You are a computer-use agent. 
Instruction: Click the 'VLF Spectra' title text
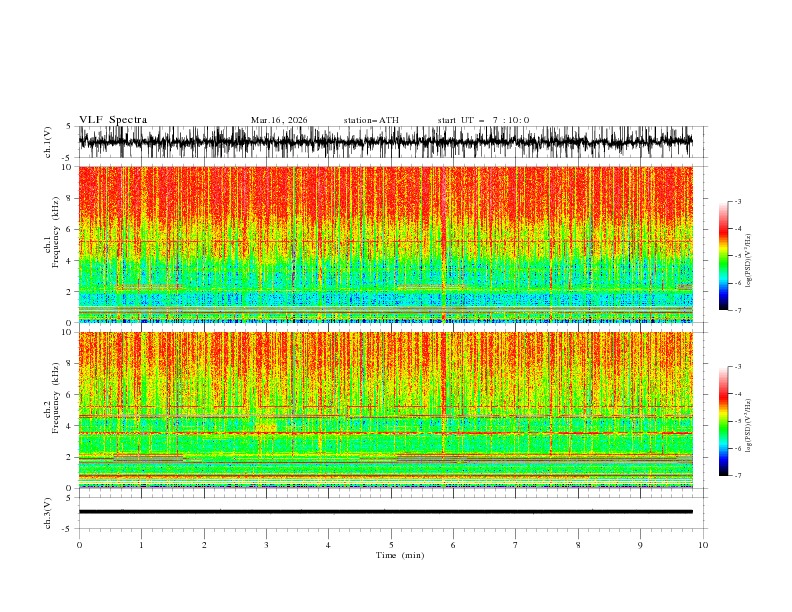pyautogui.click(x=113, y=120)
